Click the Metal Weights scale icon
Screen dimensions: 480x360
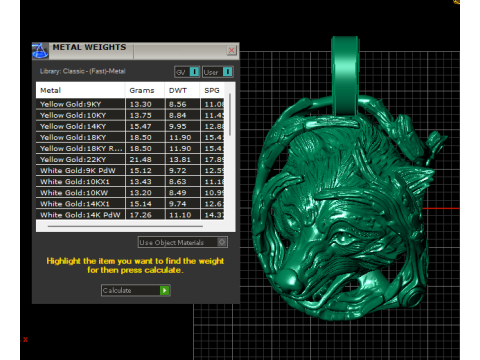coord(40,51)
